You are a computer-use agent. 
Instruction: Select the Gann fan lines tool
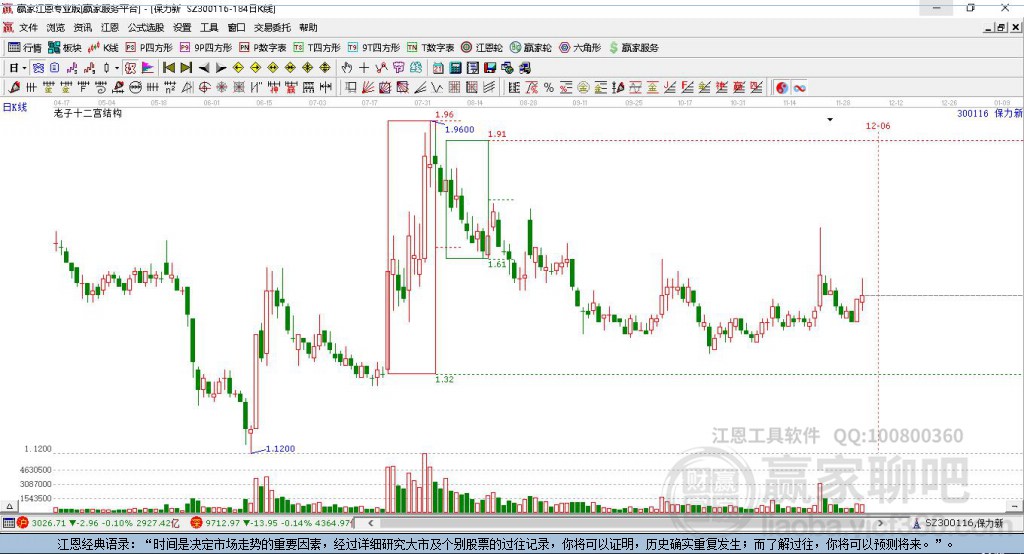(x=368, y=88)
